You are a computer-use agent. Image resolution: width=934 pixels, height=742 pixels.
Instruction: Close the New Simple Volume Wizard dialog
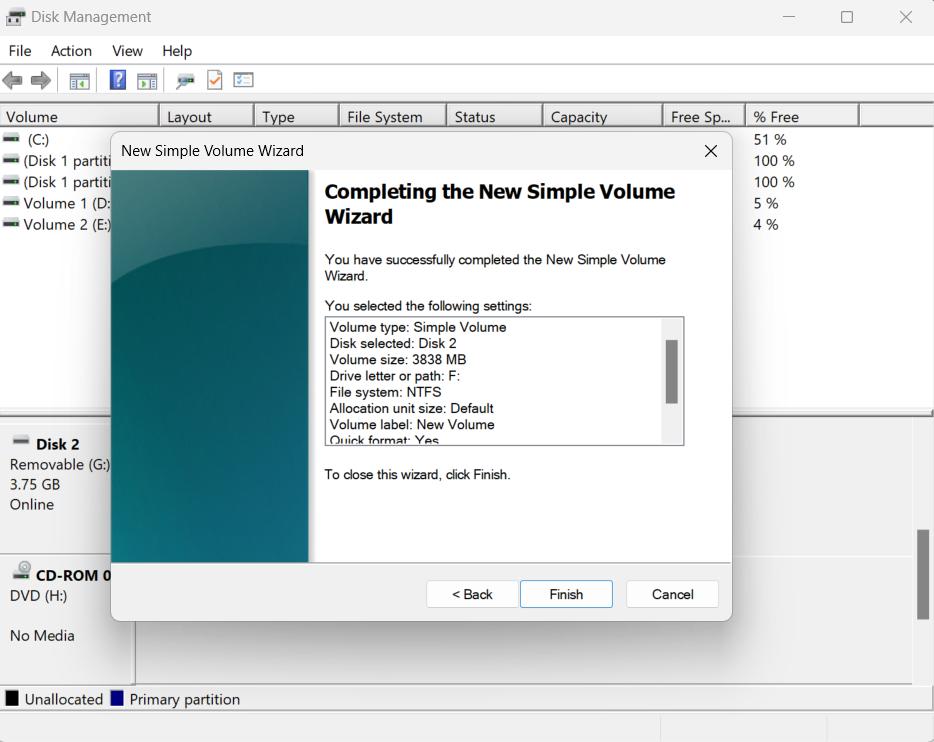(x=711, y=151)
